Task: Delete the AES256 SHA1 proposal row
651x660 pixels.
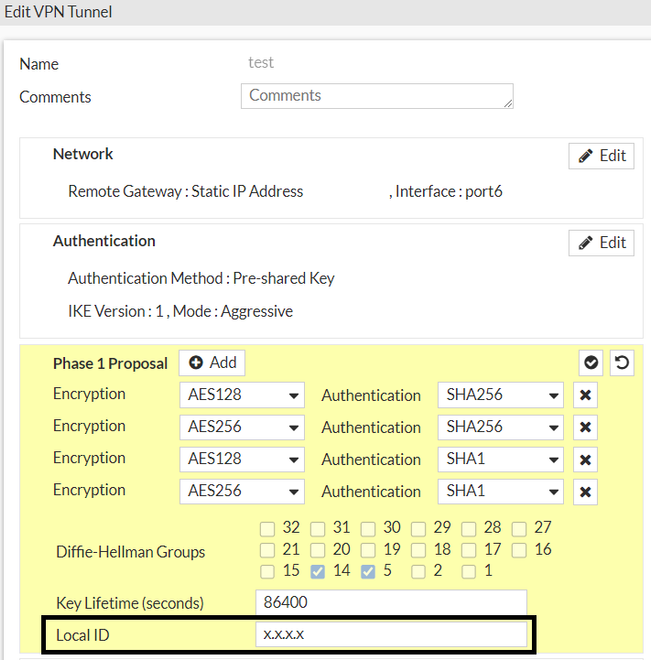Action: point(586,491)
